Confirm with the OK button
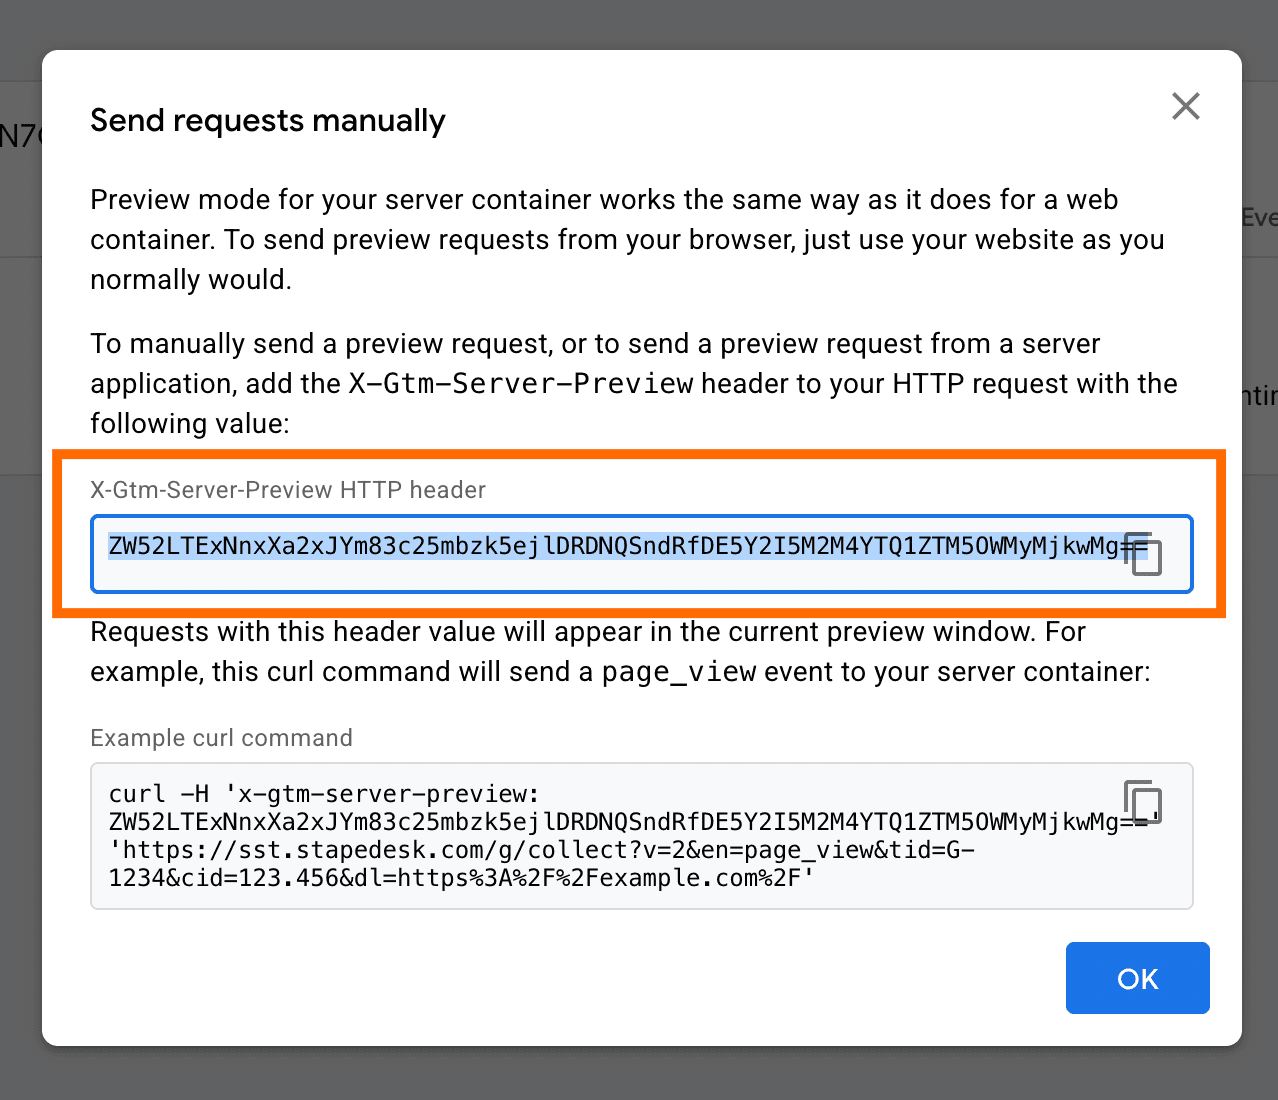Image resolution: width=1278 pixels, height=1100 pixels. 1137,978
